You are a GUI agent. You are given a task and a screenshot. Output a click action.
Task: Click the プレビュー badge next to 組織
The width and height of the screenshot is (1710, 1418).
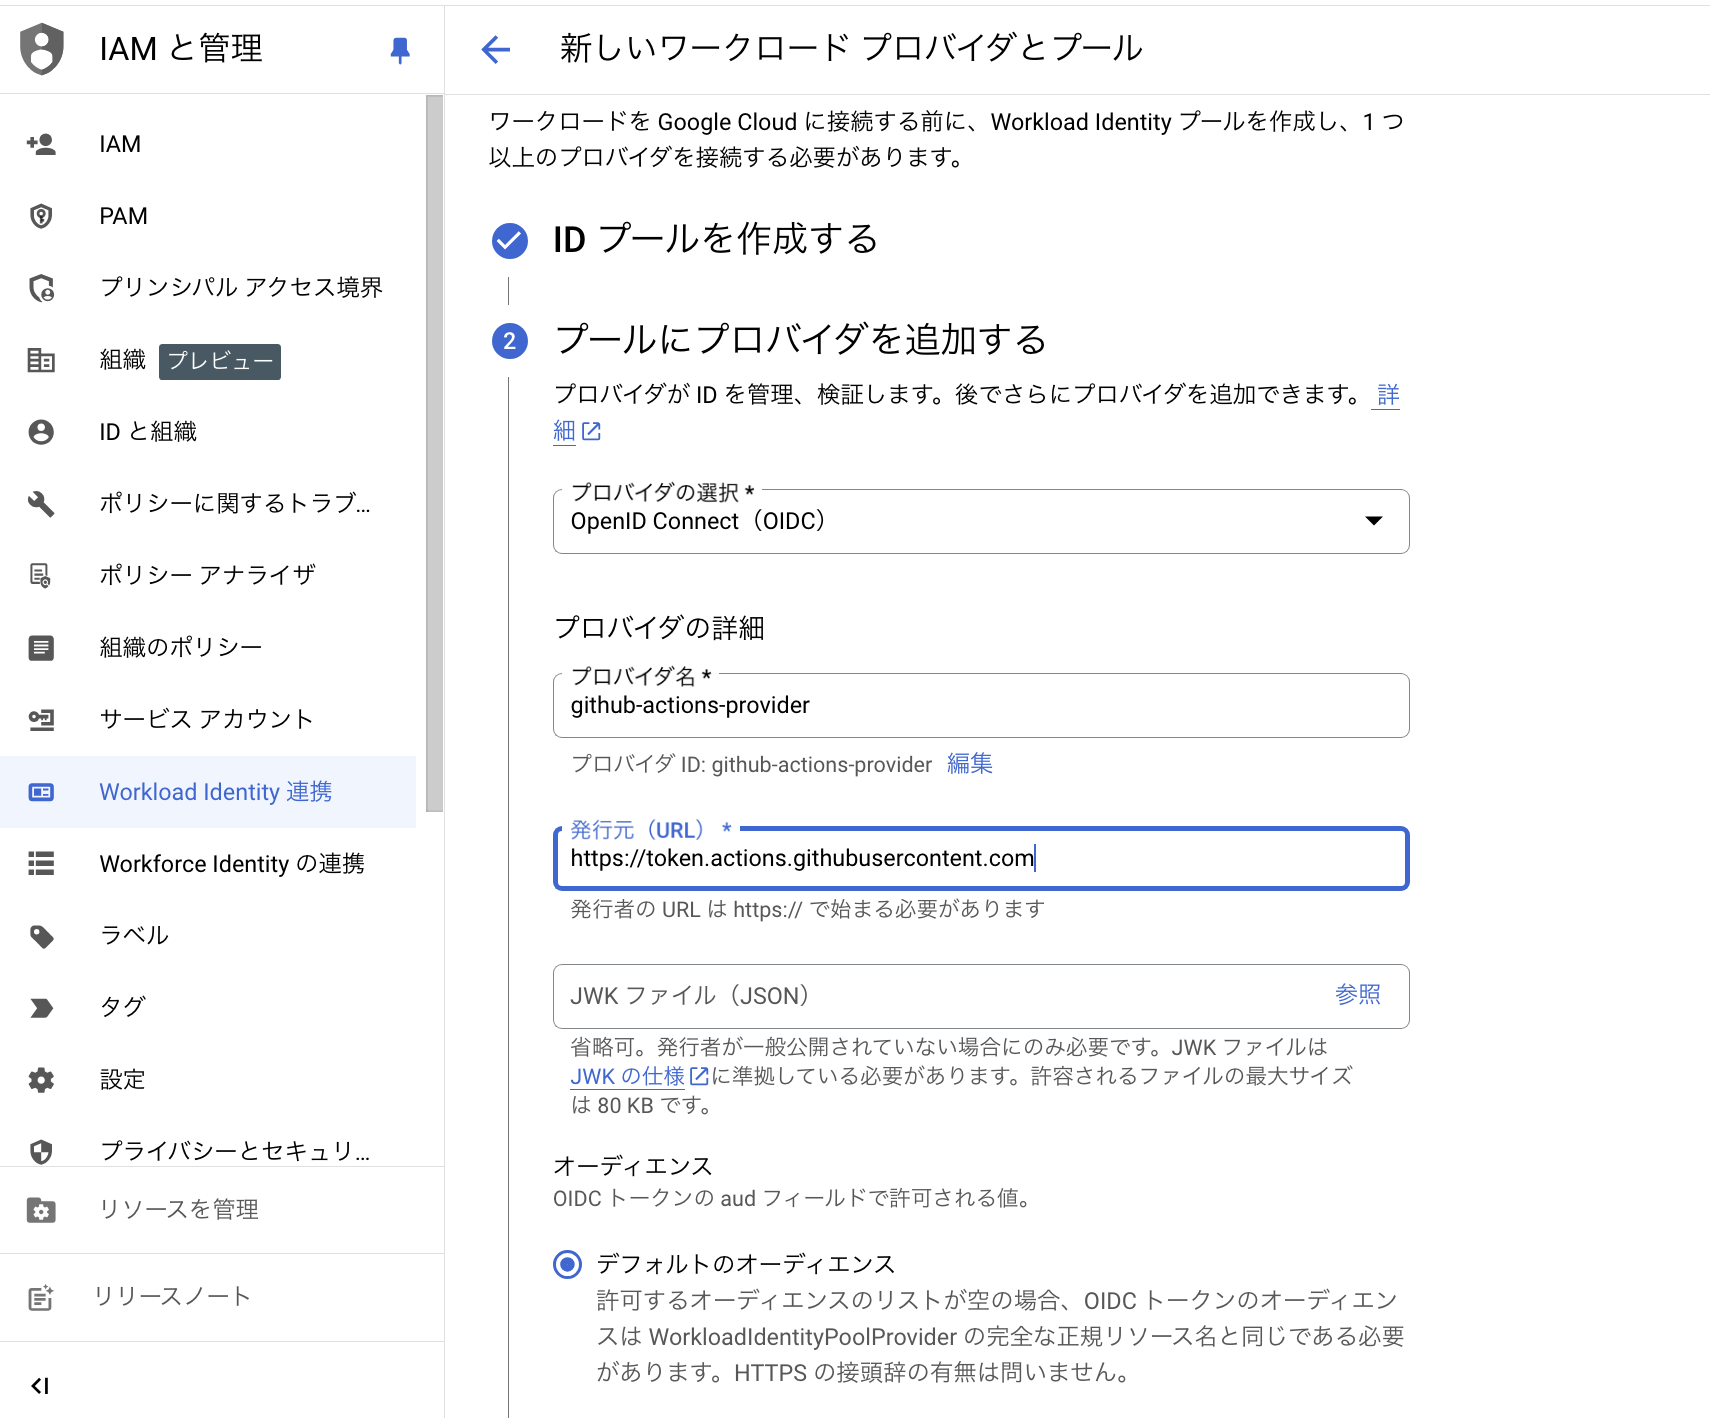coord(220,361)
